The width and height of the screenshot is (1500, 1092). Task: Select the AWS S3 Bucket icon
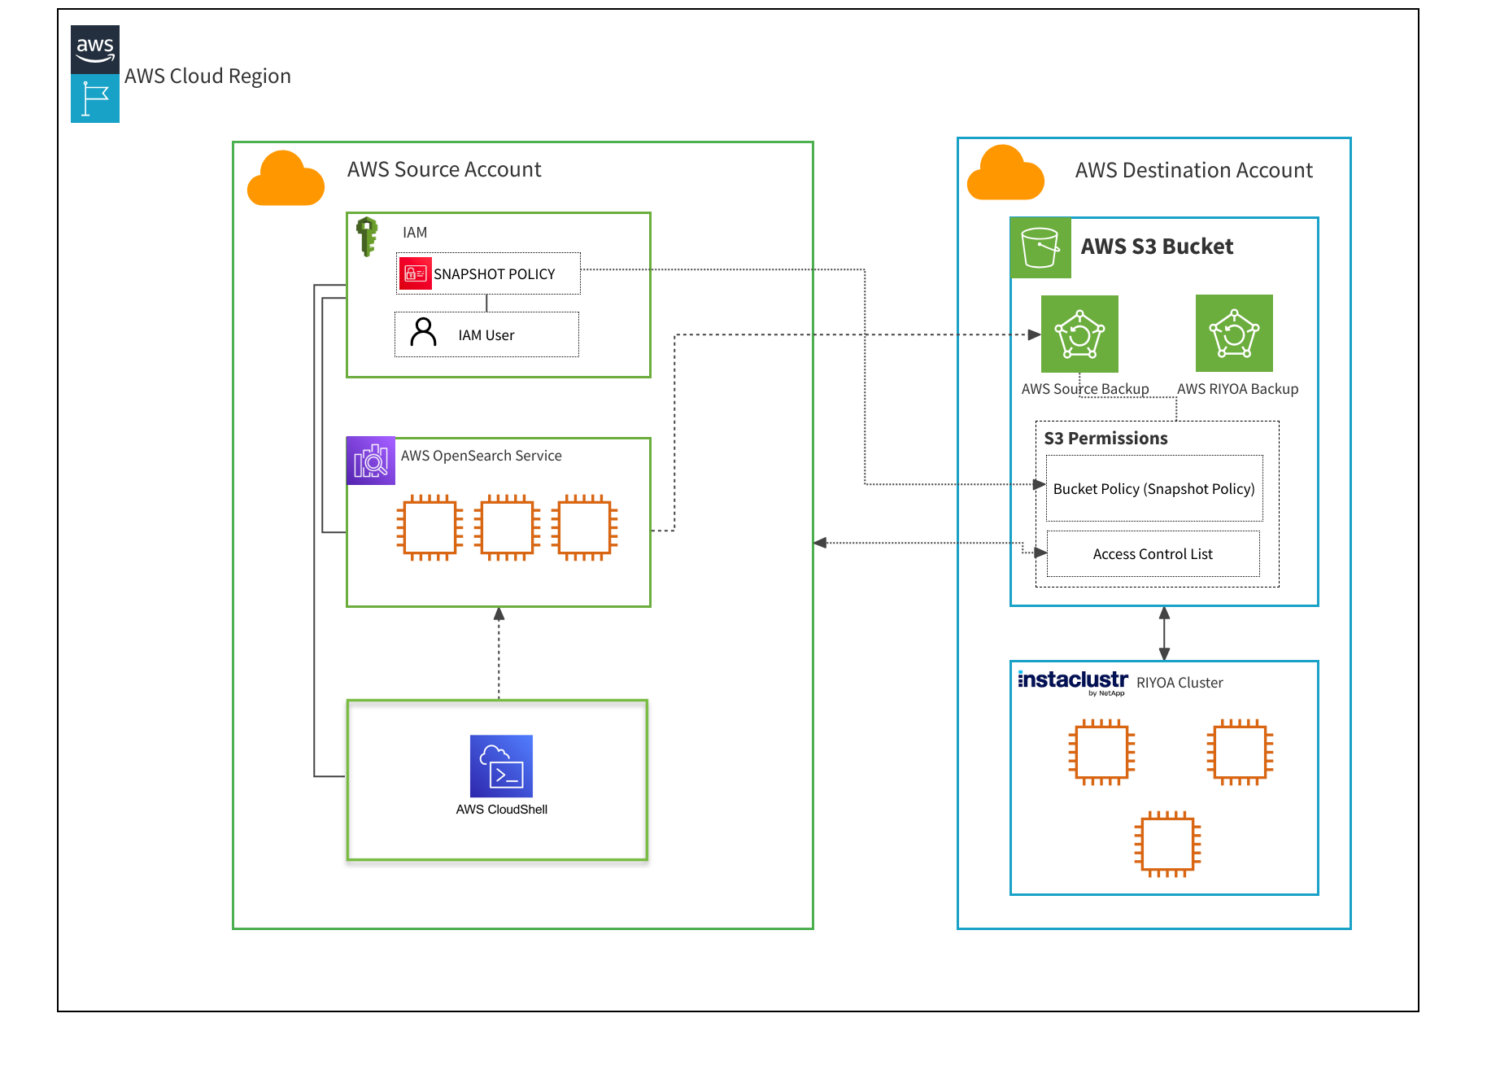click(x=1040, y=247)
